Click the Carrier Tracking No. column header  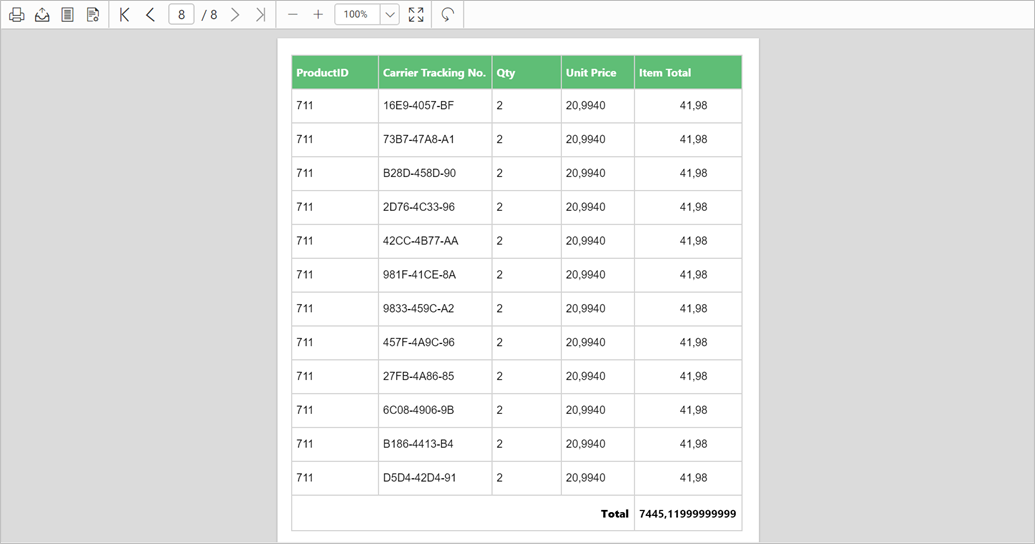point(435,73)
